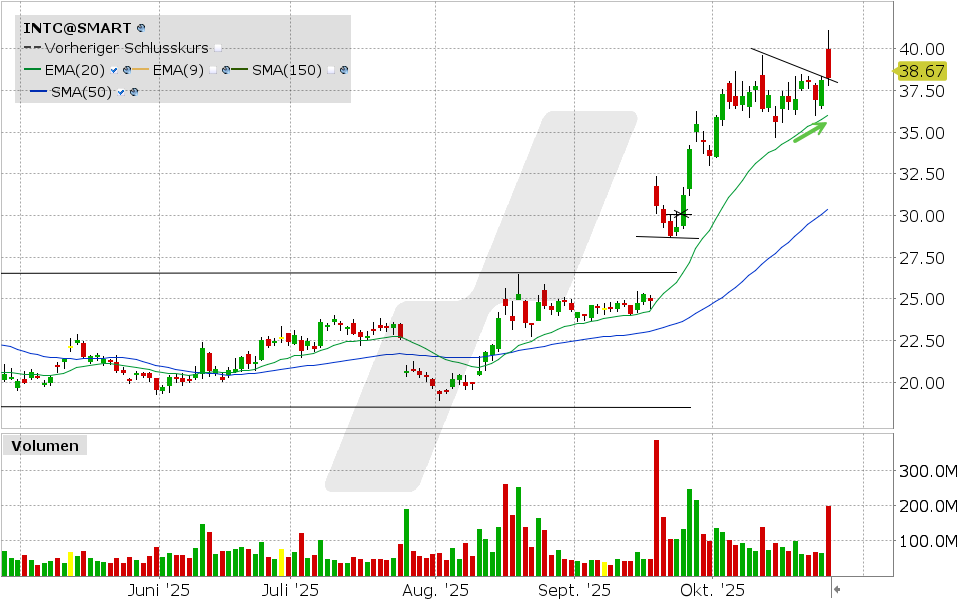Enable the EMA(9) checkbox
Screen dimensions: 960x600
214,70
